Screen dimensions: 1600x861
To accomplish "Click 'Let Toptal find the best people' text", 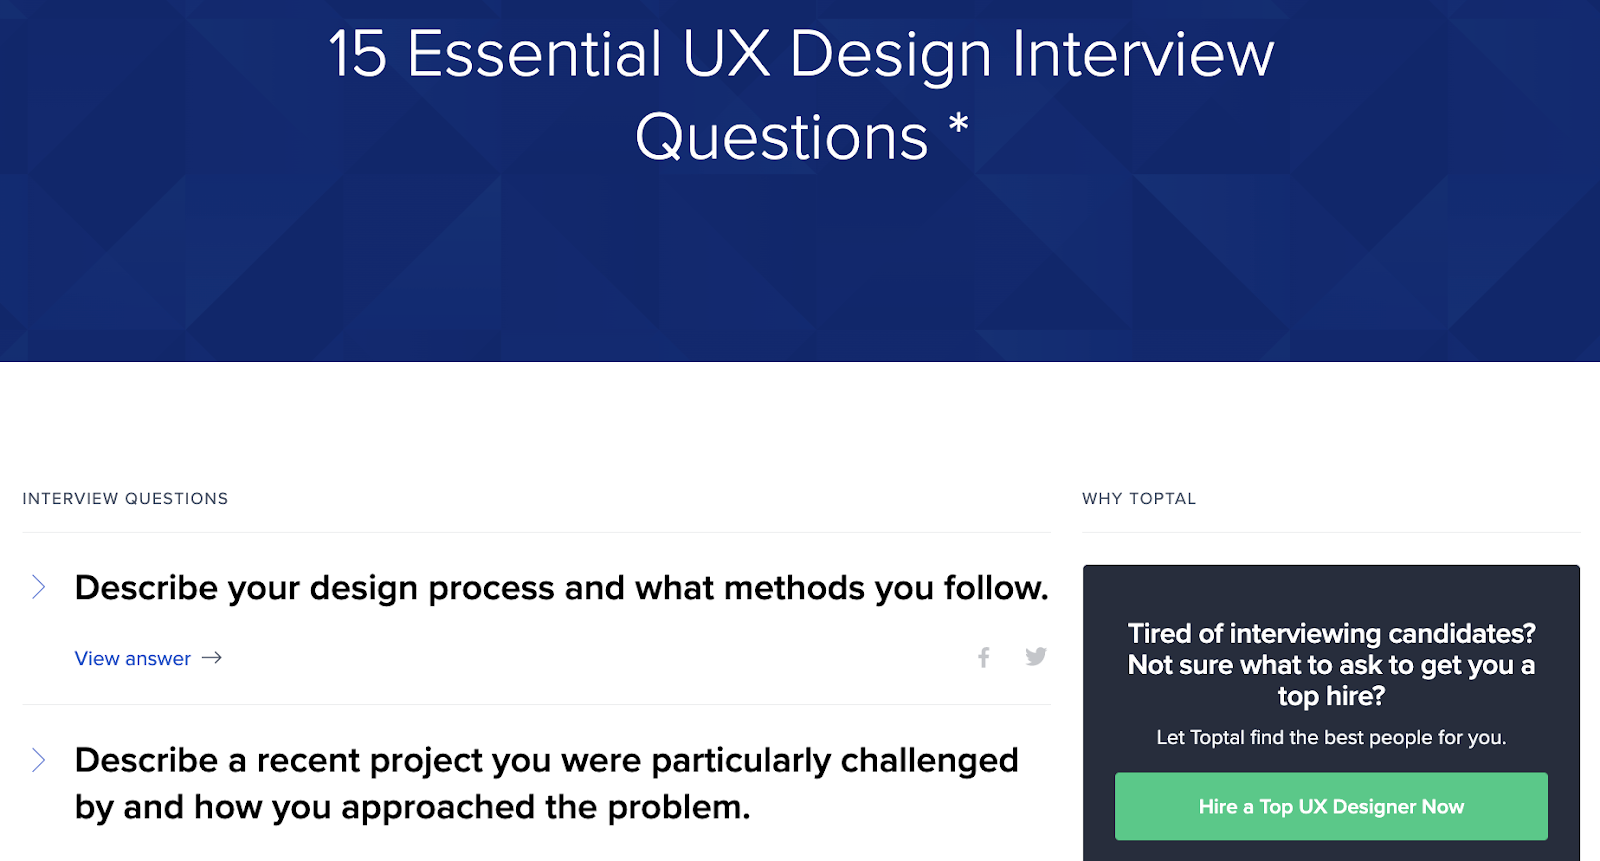I will [x=1331, y=737].
